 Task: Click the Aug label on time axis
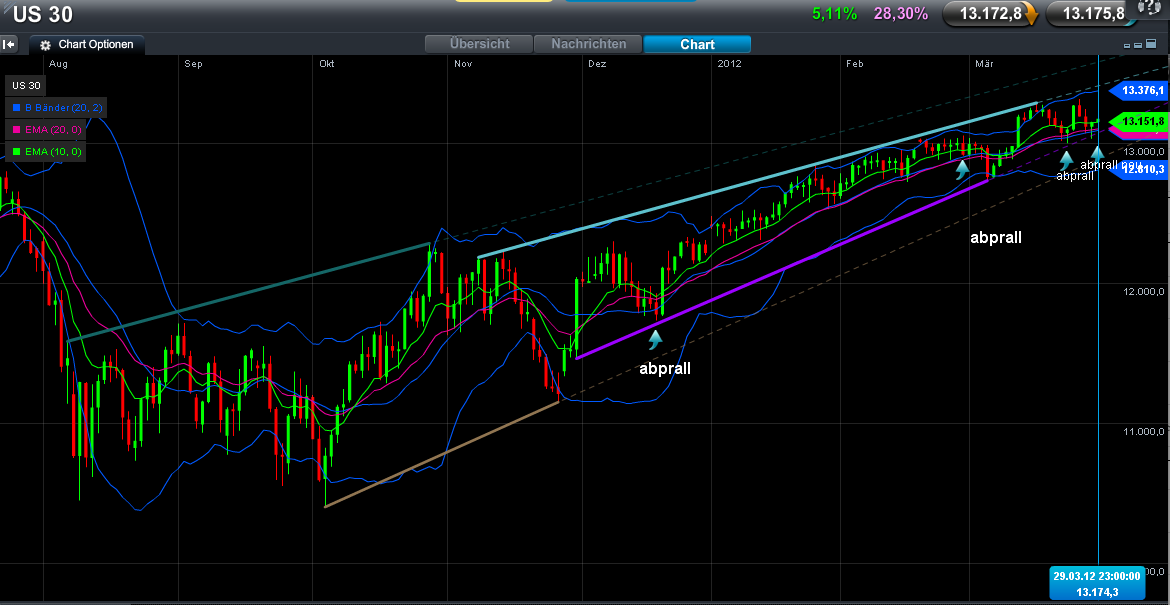pos(58,64)
